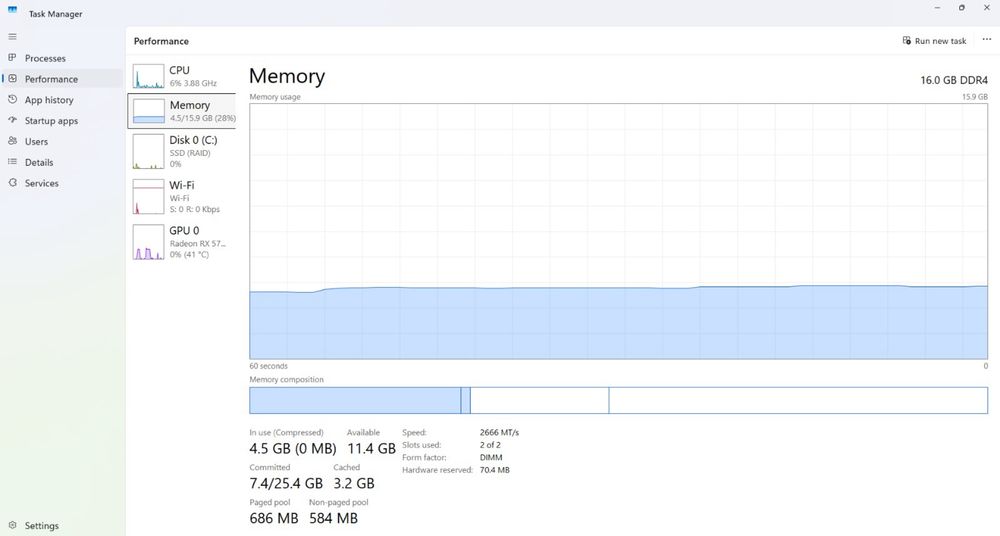Click inside the Memory usage graph

618,231
